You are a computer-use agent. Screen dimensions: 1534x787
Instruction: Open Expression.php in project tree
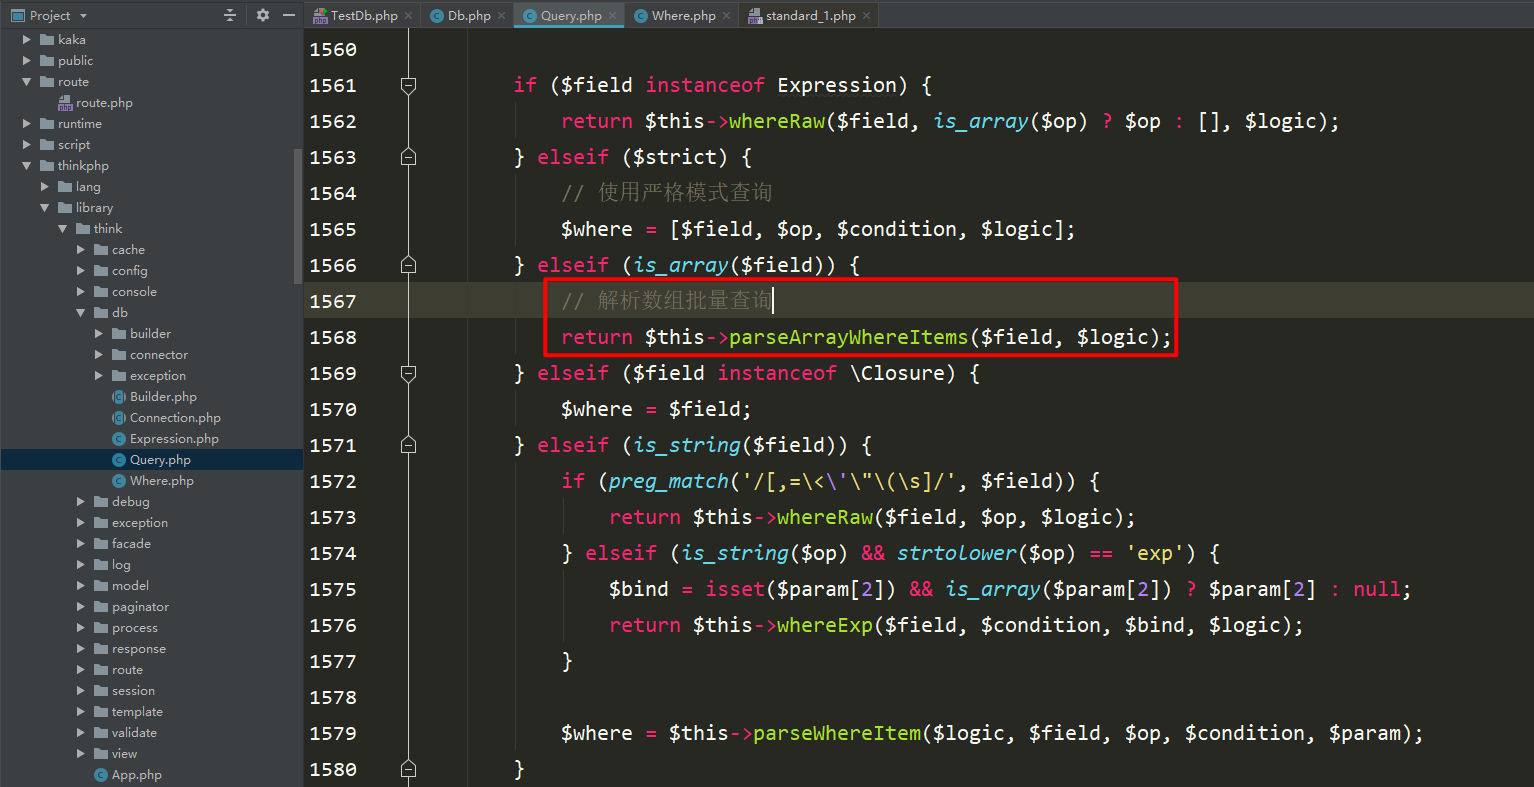tap(174, 439)
